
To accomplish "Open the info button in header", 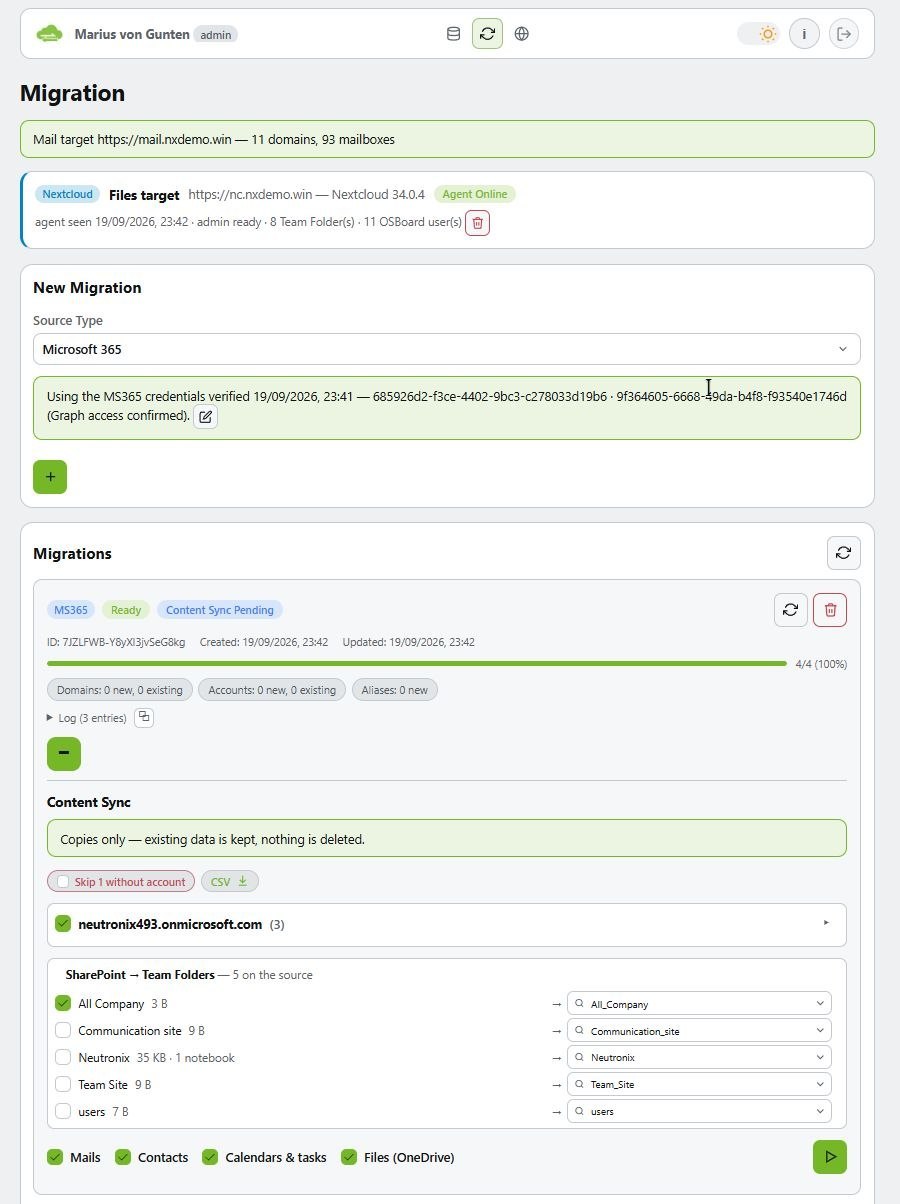I will point(804,34).
